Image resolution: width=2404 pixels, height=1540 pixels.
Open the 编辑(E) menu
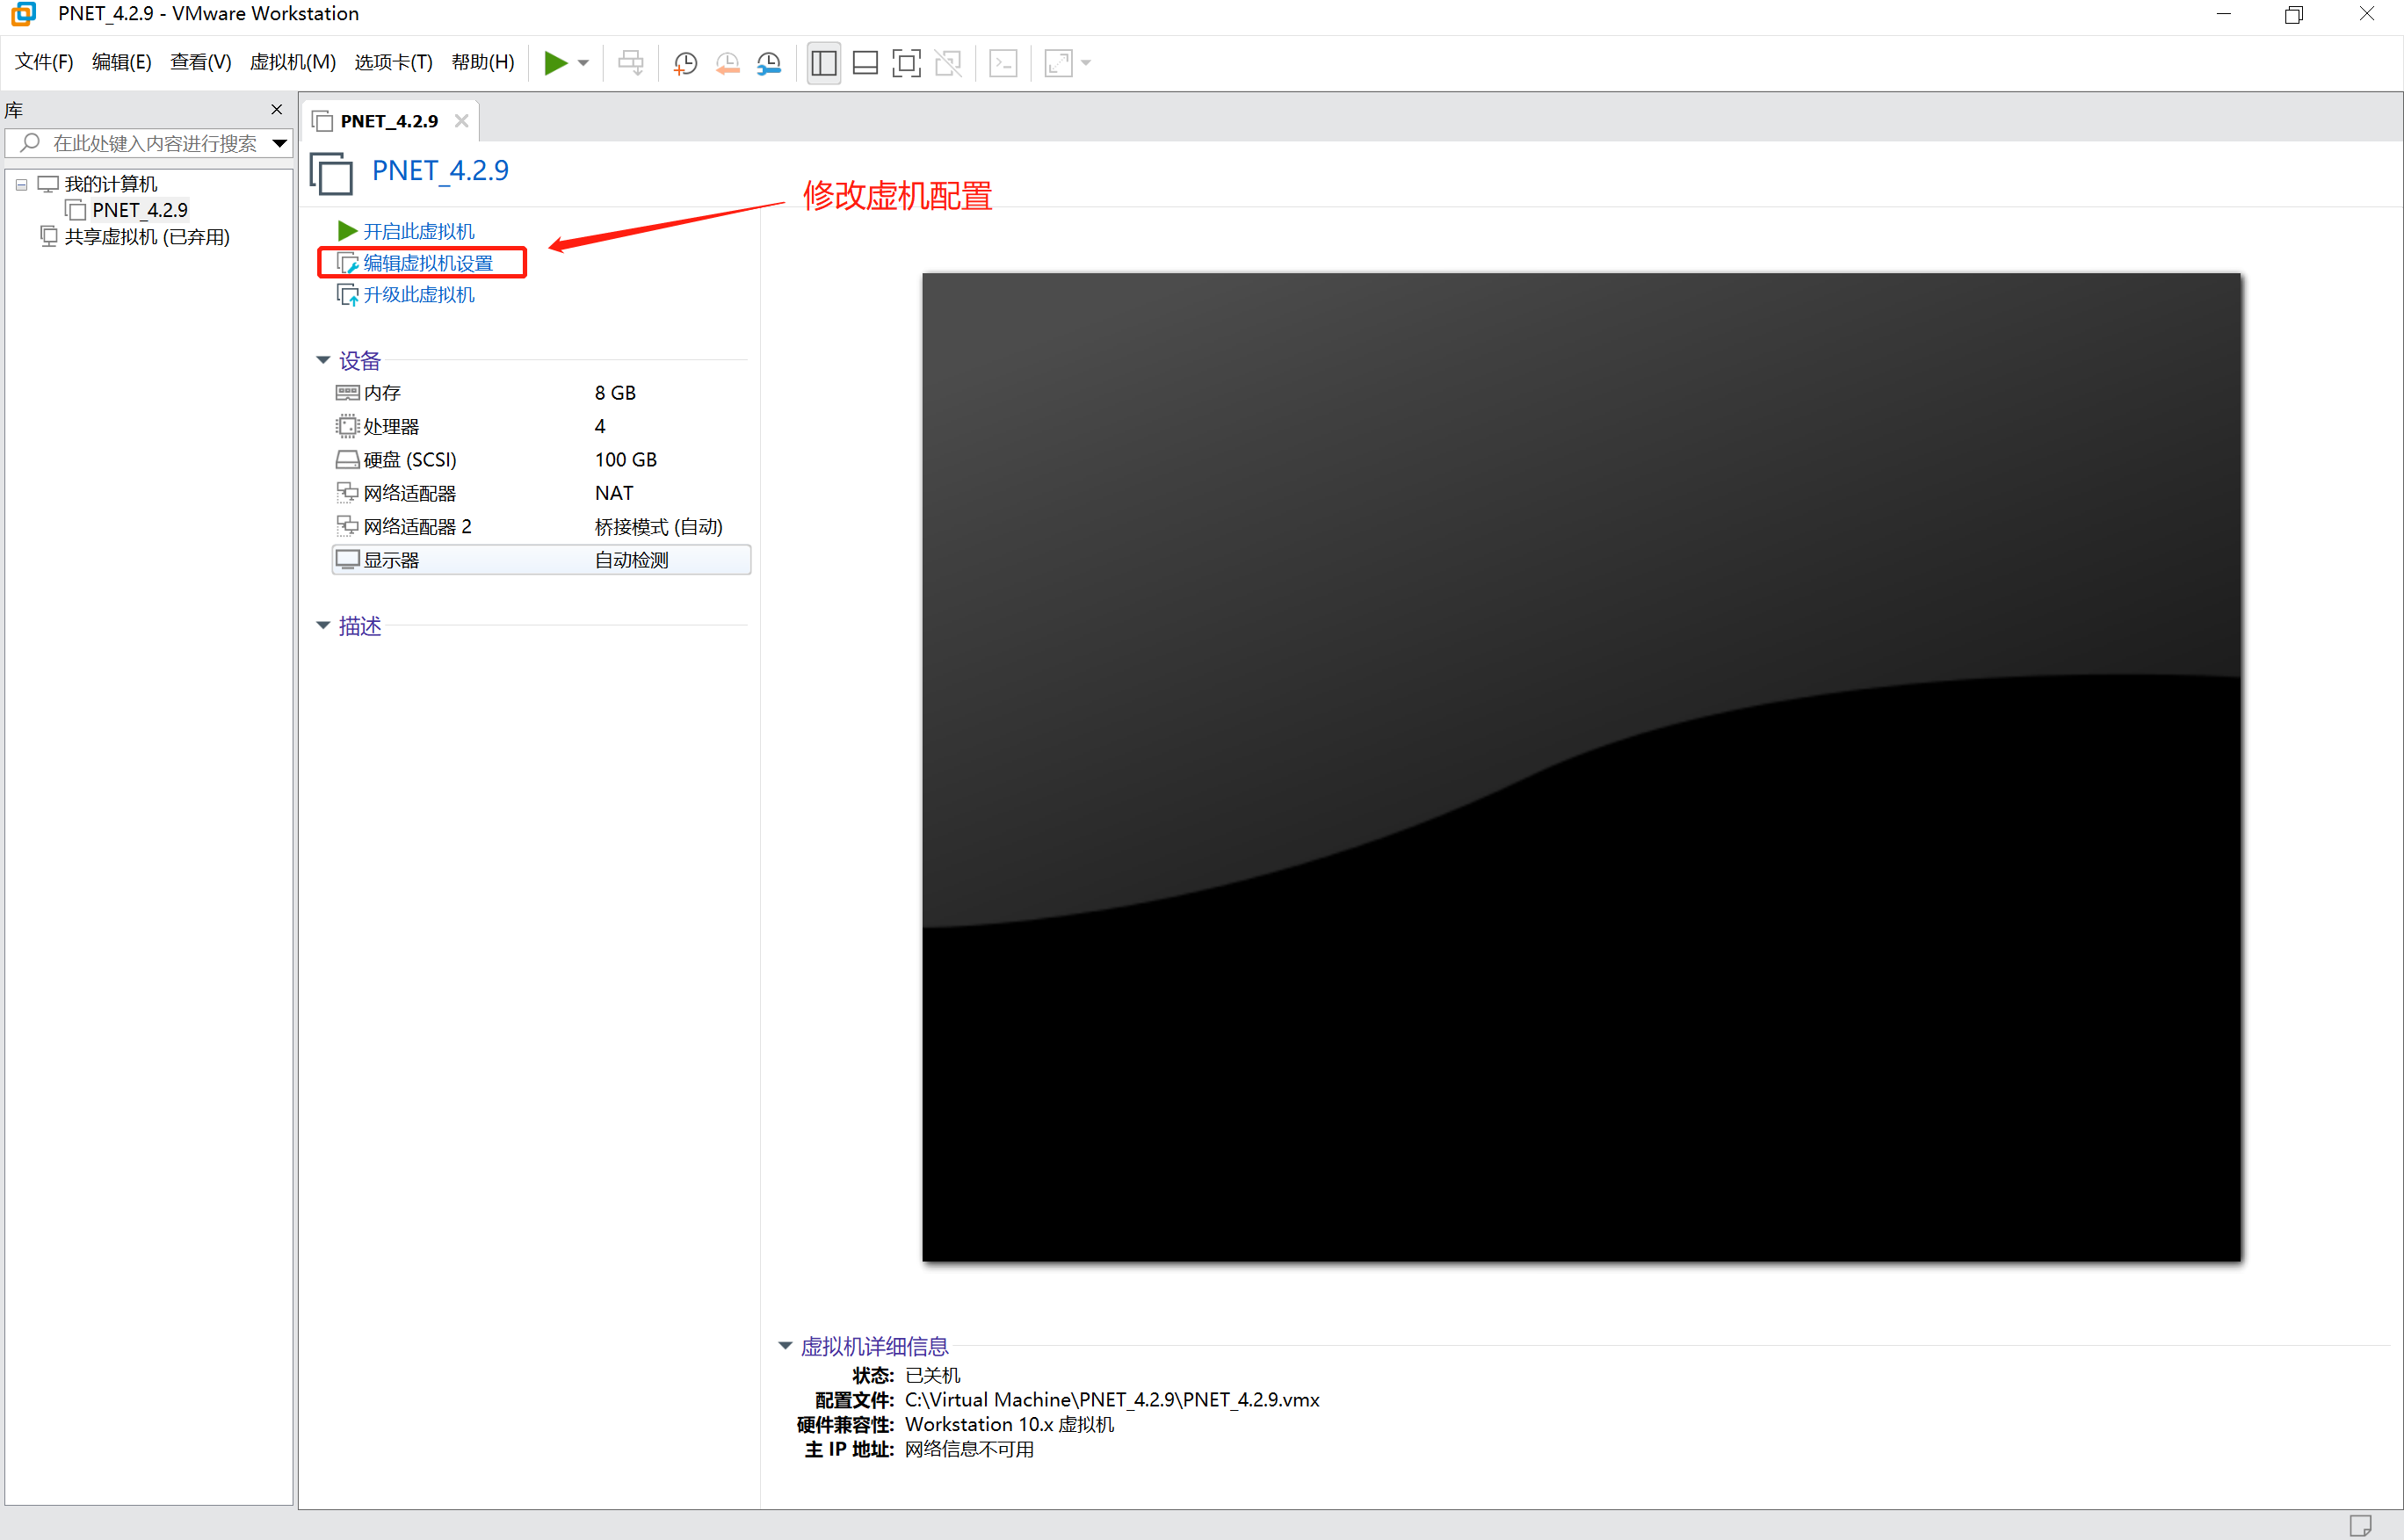coord(122,62)
